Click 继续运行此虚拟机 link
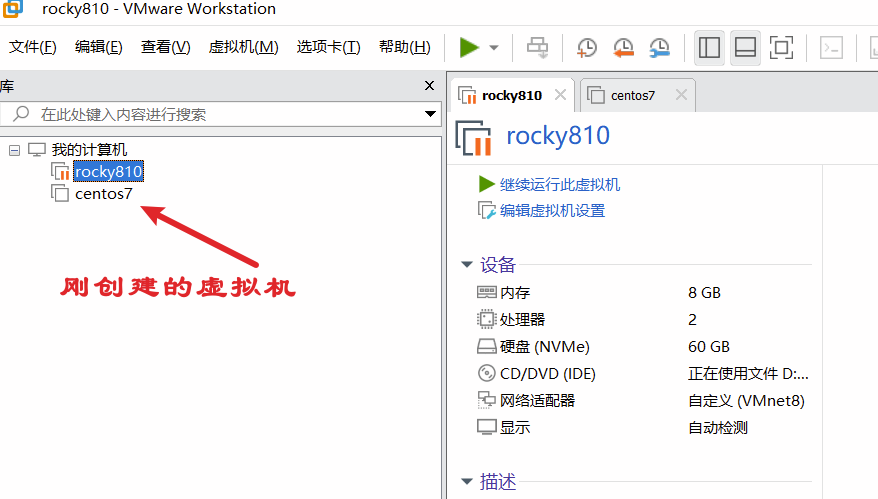The image size is (878, 499). point(560,184)
